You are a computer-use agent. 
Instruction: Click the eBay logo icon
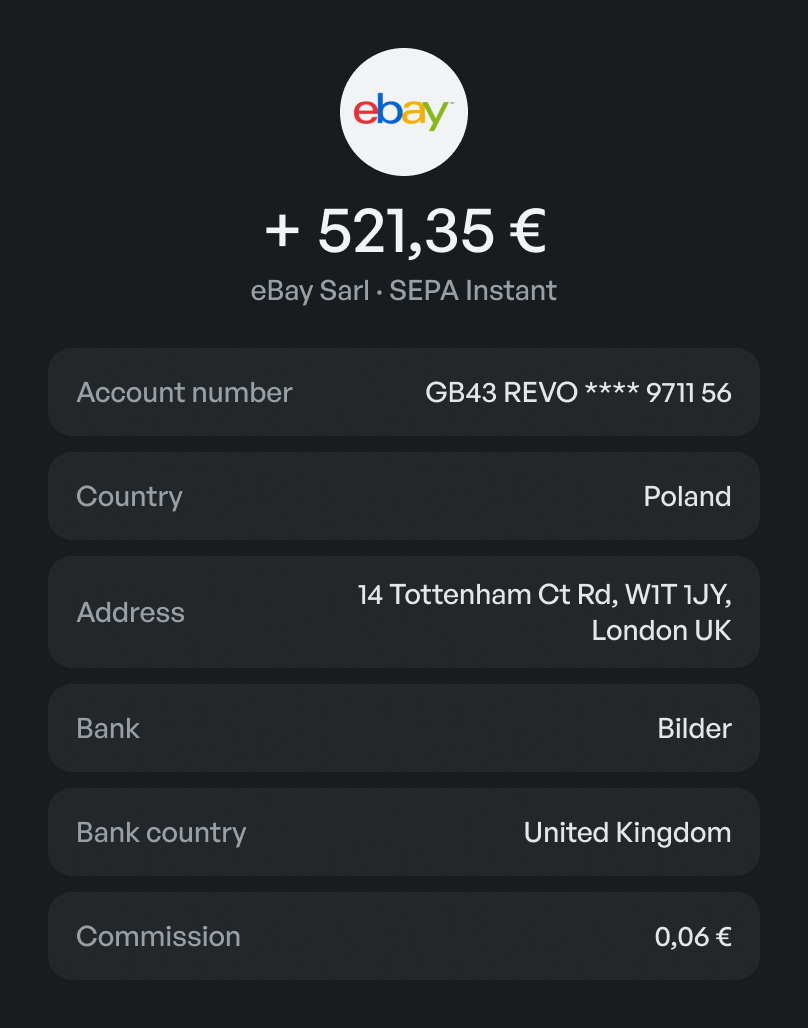[x=404, y=112]
